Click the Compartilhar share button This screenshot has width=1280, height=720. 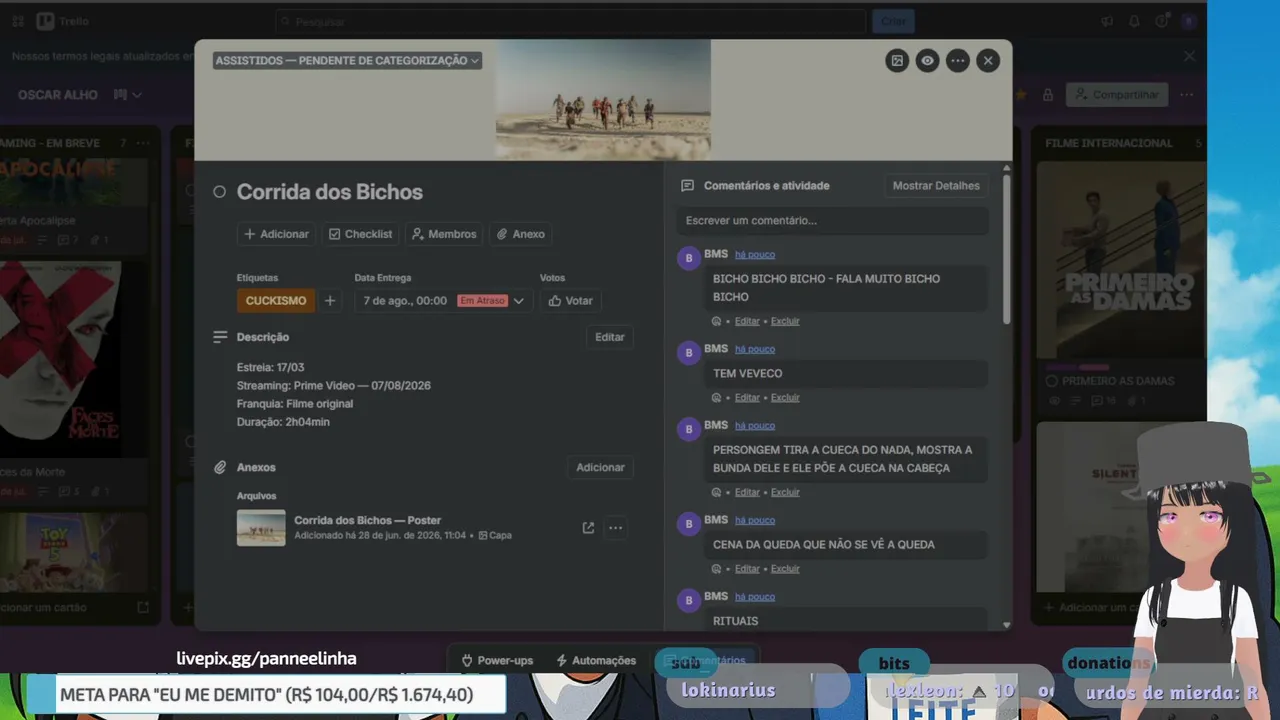pos(1117,95)
